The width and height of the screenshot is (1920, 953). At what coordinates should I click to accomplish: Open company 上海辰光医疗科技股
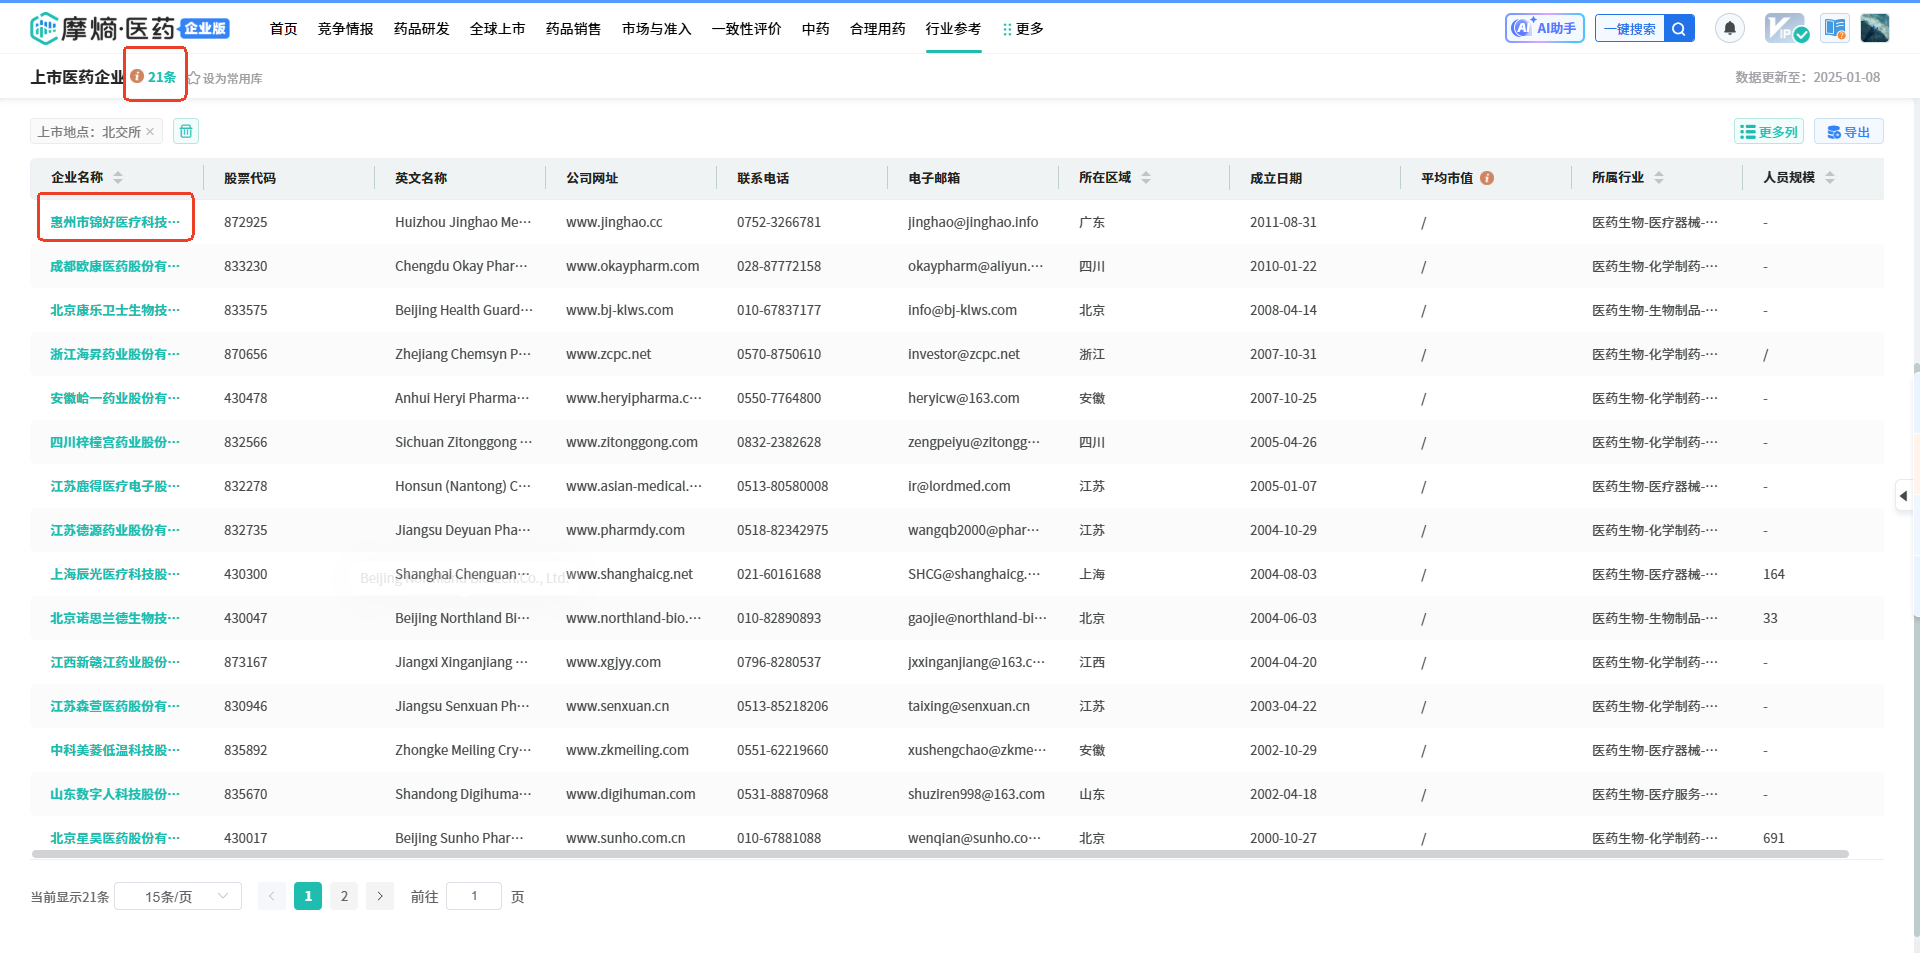(115, 574)
